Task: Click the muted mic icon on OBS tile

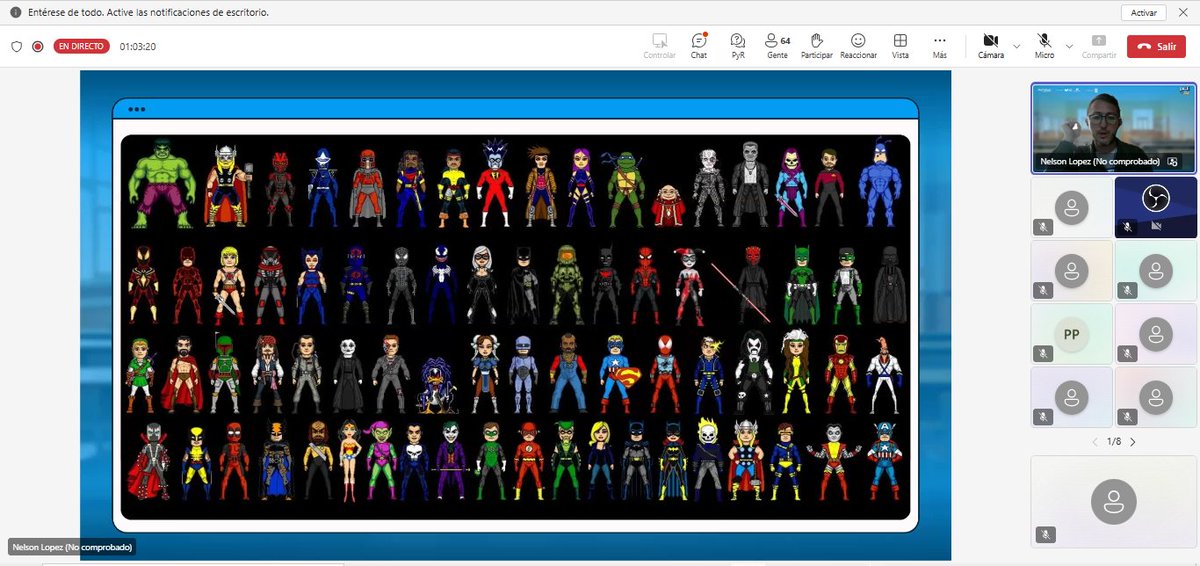Action: (x=1127, y=227)
